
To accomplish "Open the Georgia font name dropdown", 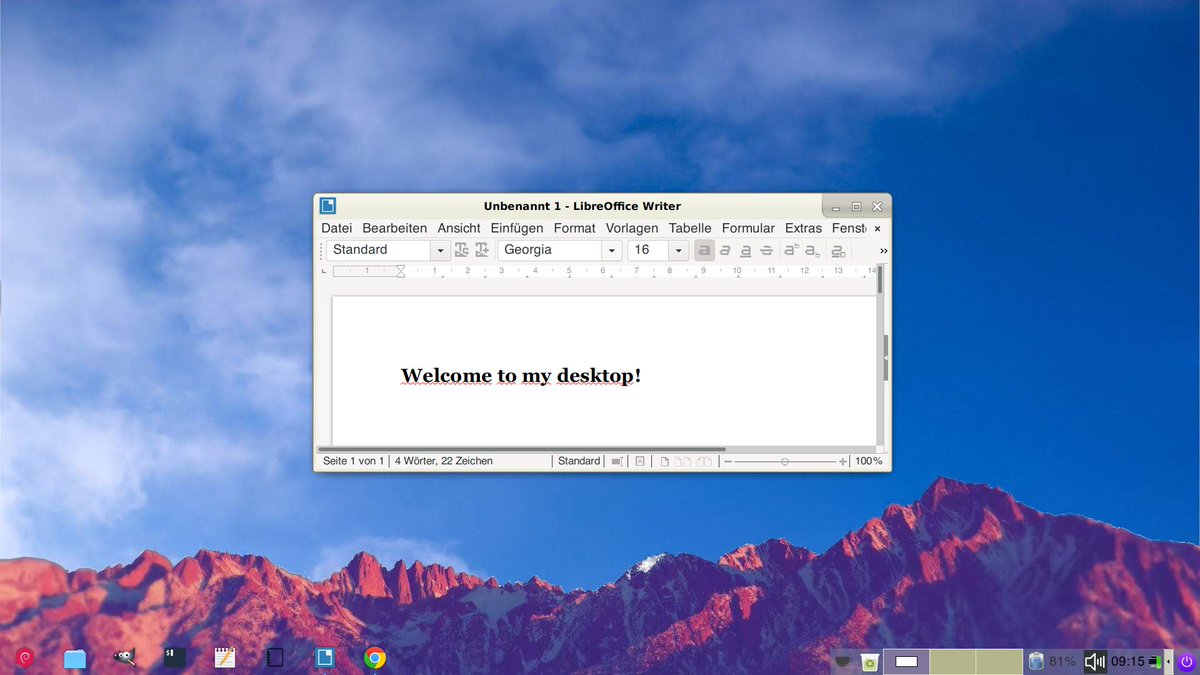I will point(611,250).
